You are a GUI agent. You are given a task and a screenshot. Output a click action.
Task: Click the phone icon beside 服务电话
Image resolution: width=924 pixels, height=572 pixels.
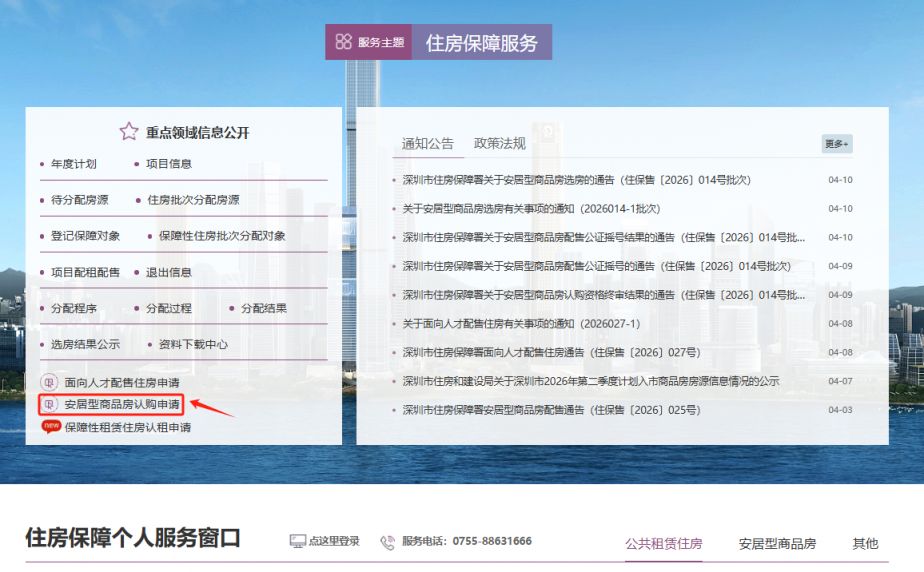pos(387,542)
